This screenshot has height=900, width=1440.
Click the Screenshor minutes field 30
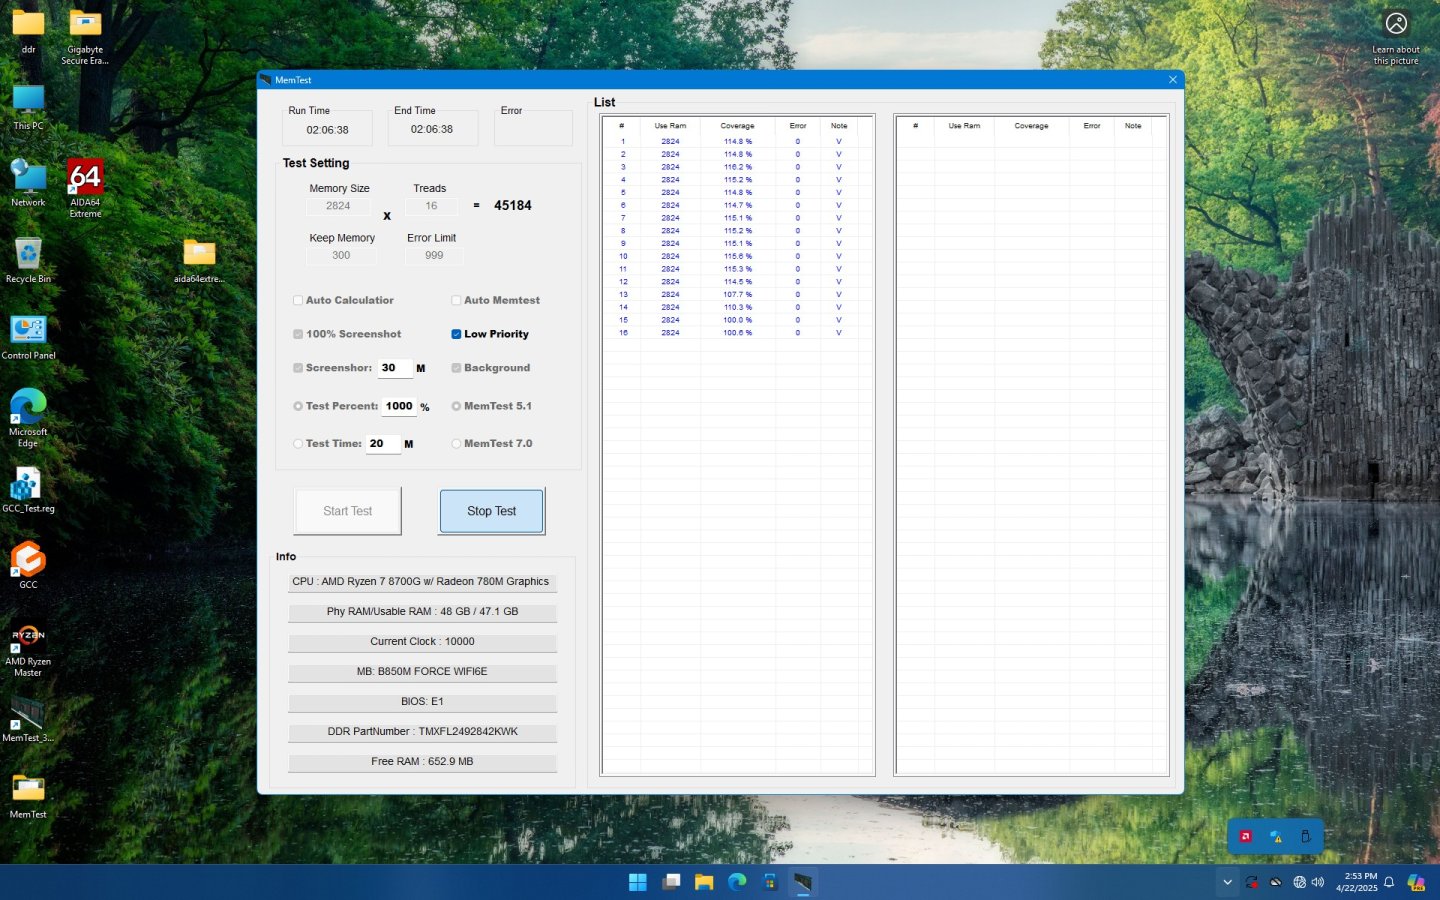pyautogui.click(x=395, y=368)
